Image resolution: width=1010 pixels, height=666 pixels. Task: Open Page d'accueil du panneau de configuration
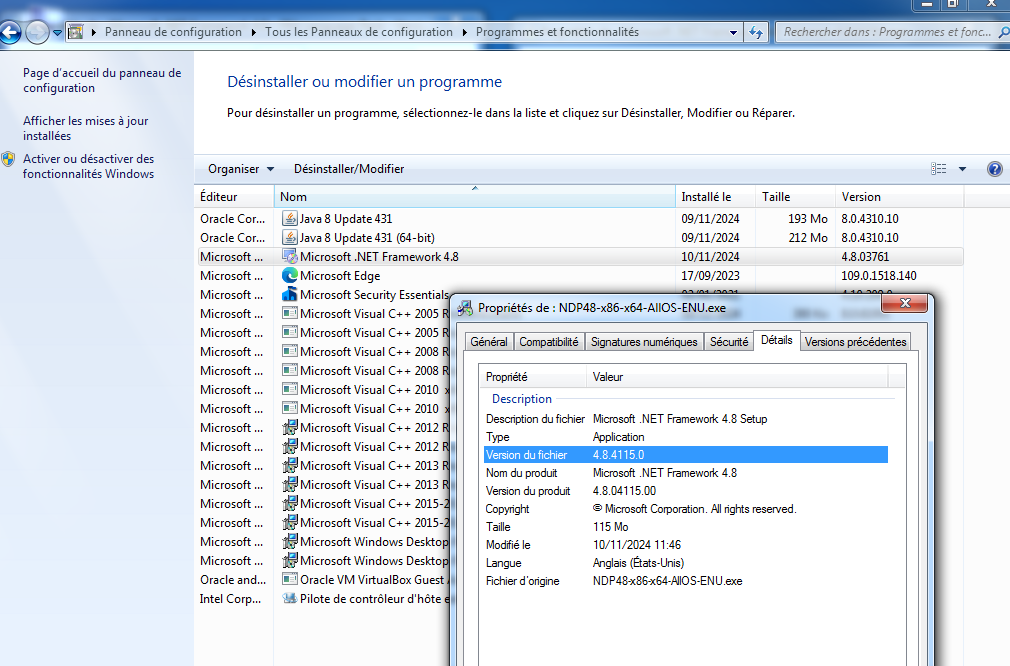coord(102,81)
